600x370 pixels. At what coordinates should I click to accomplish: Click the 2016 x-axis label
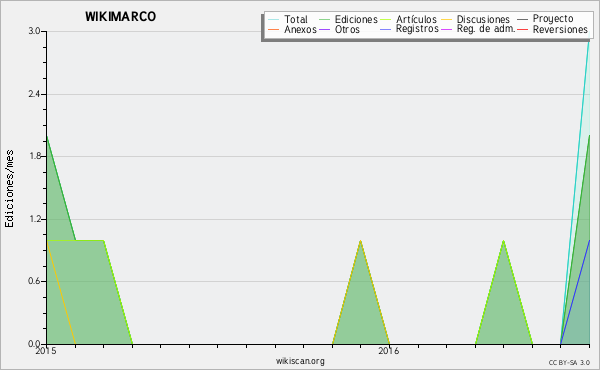coord(389,351)
